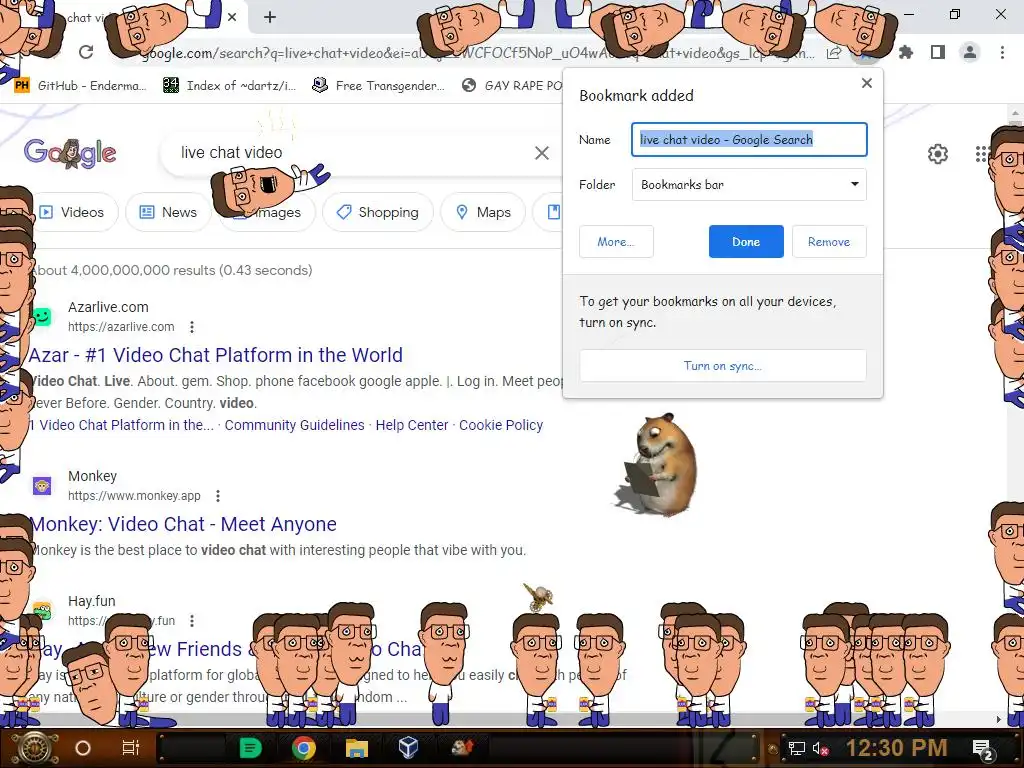The image size is (1024, 768).
Task: Open the Monkey result options menu
Action: point(218,496)
